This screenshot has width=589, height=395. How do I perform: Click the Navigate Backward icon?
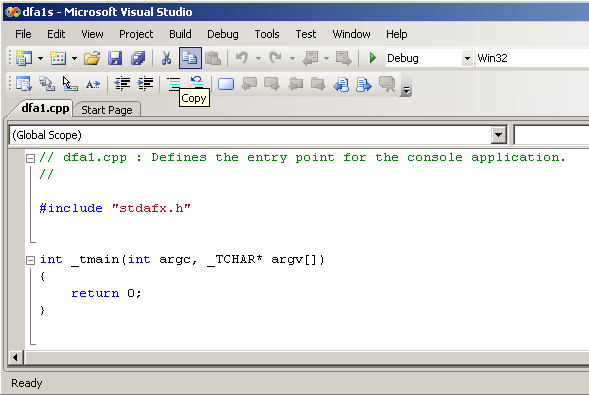coord(311,58)
